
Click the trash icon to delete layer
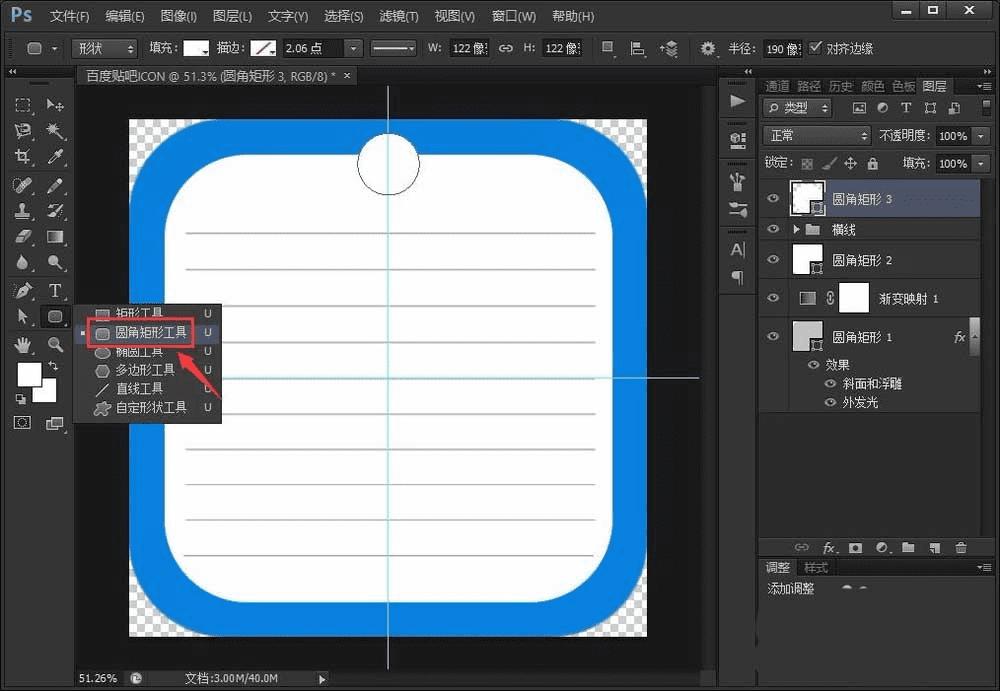pos(961,547)
